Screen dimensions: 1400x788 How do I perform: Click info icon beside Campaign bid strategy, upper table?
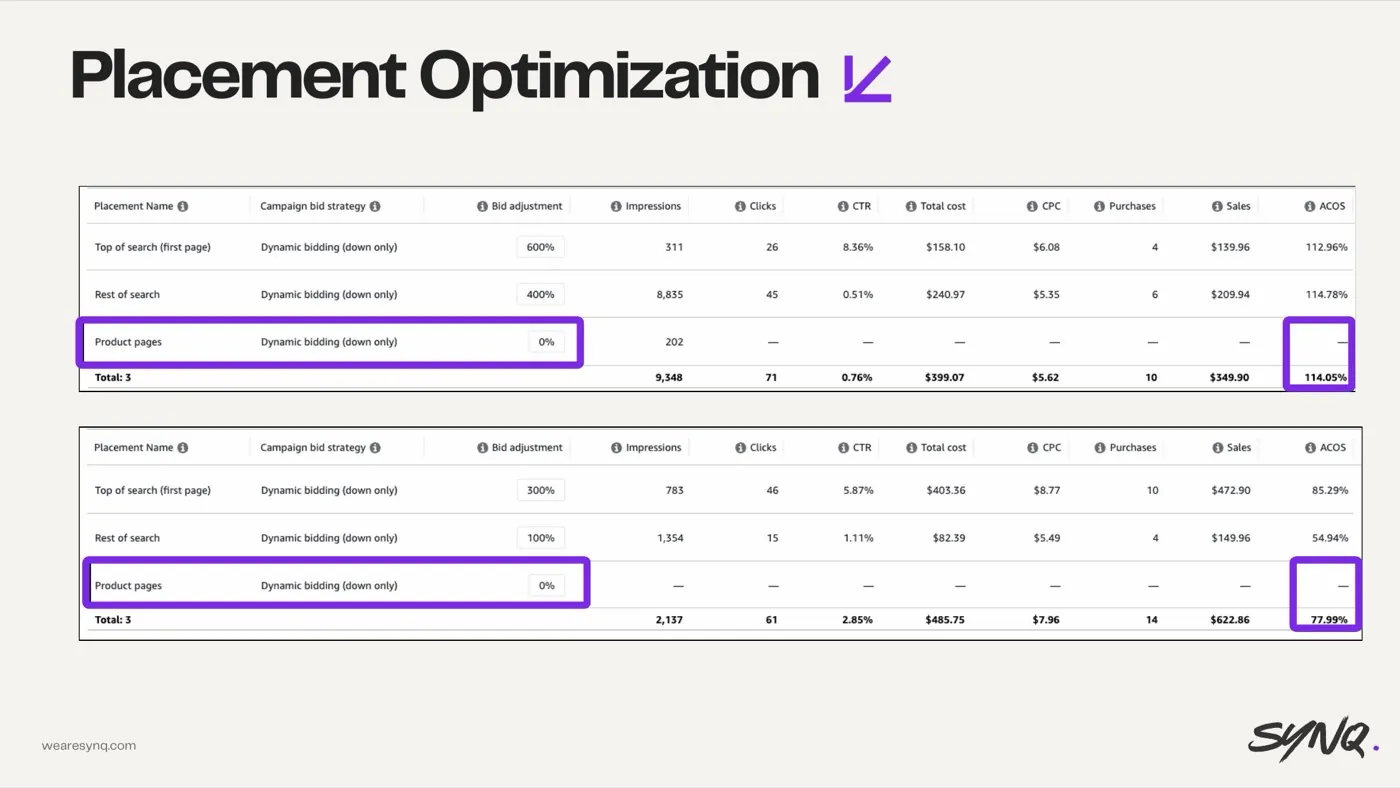[x=375, y=206]
